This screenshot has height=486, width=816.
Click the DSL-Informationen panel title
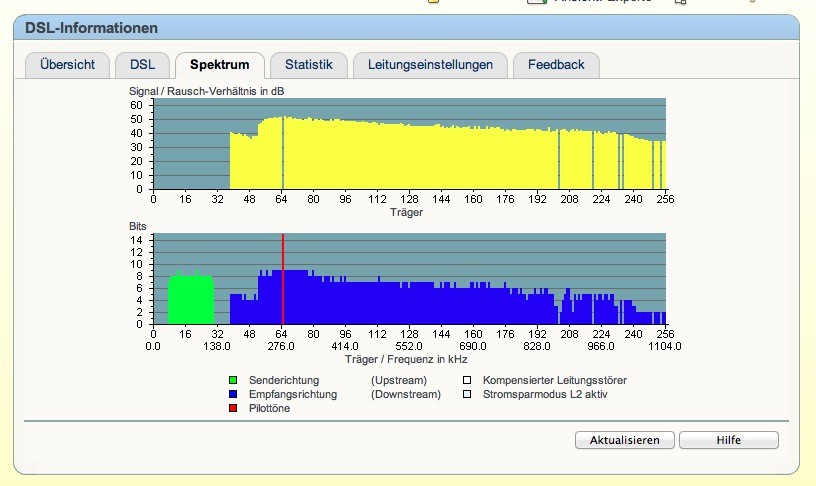[91, 28]
